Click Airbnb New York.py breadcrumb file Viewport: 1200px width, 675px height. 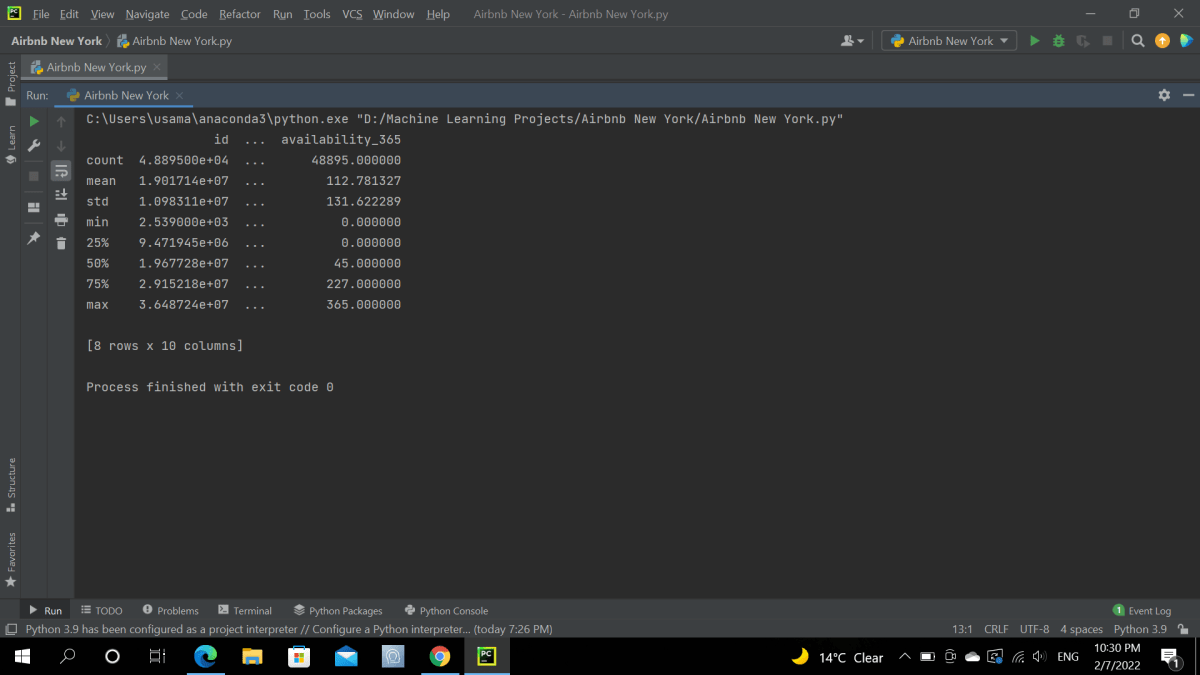tap(174, 41)
